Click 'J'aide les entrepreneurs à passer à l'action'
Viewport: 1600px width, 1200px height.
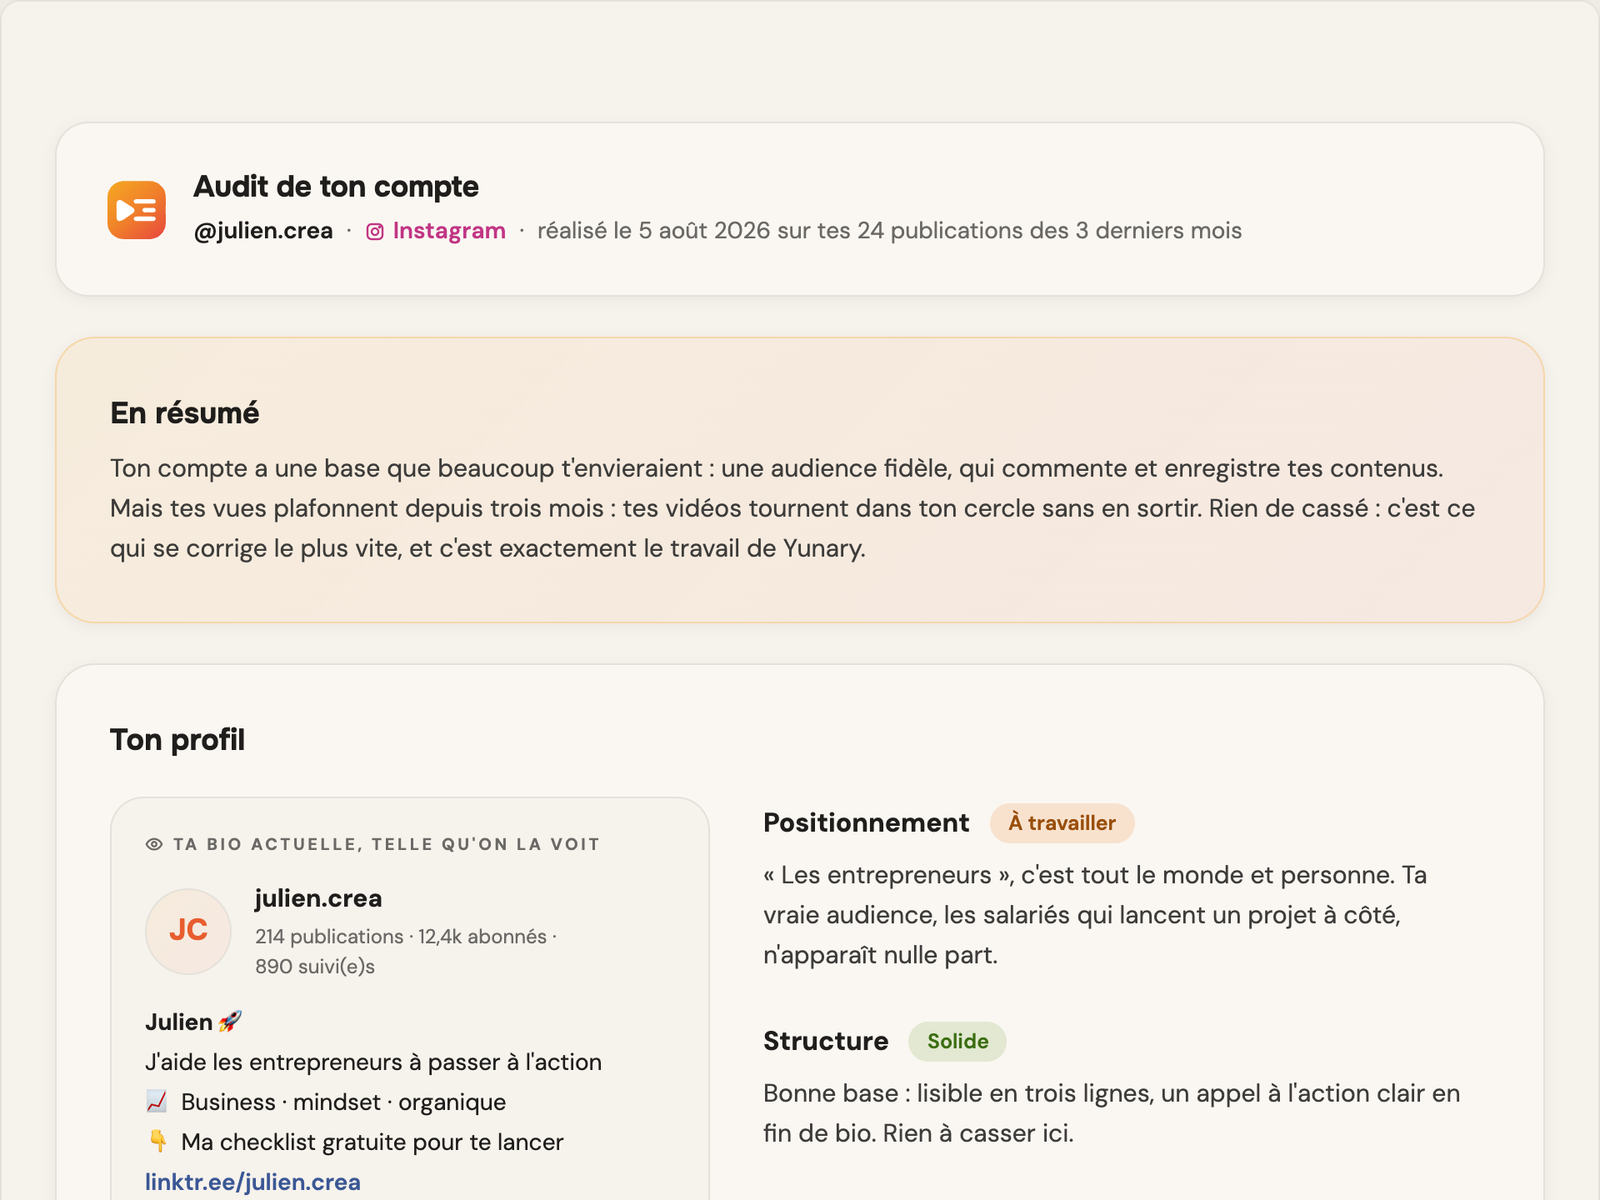click(373, 1062)
